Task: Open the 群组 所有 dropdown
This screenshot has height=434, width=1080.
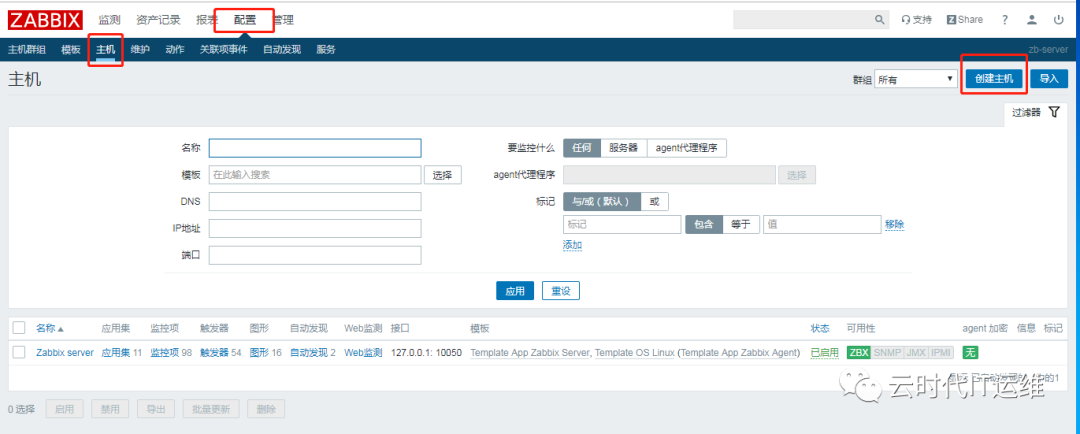Action: [x=915, y=79]
